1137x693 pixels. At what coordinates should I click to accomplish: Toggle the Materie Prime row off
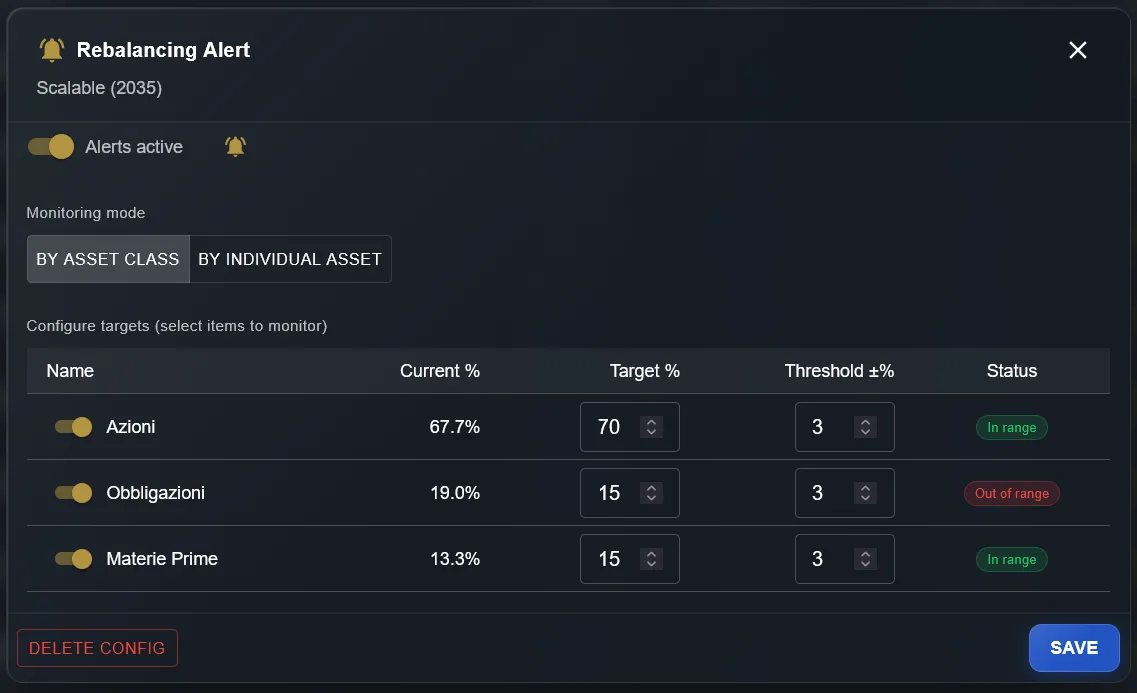pos(73,559)
